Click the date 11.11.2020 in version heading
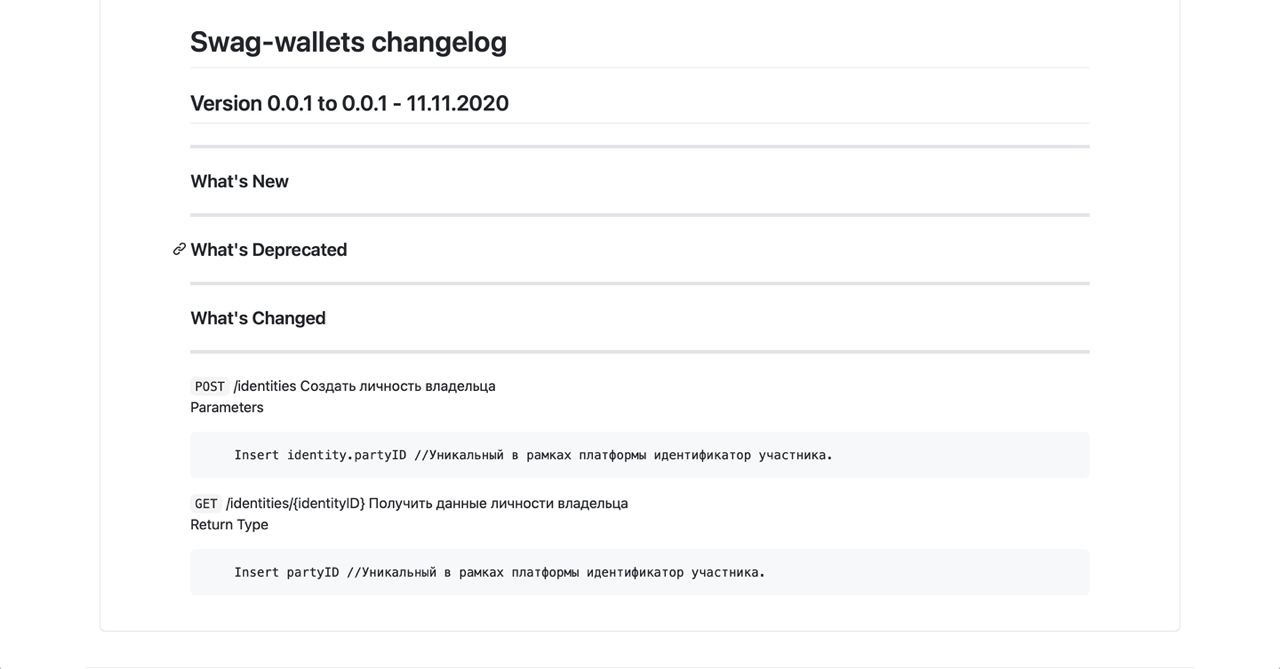The width and height of the screenshot is (1280, 669). click(457, 103)
